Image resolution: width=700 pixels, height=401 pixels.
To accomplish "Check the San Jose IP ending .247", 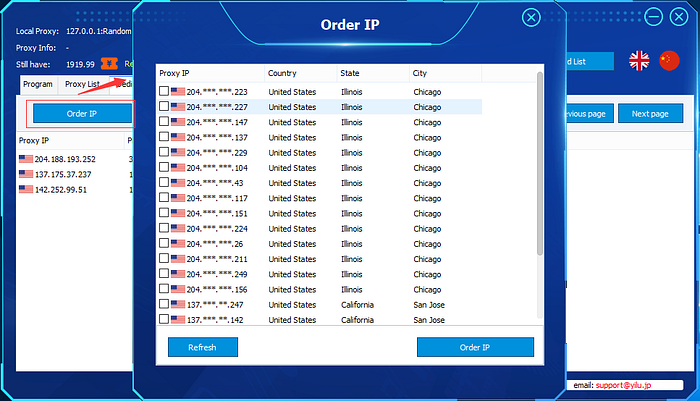I will pyautogui.click(x=164, y=304).
